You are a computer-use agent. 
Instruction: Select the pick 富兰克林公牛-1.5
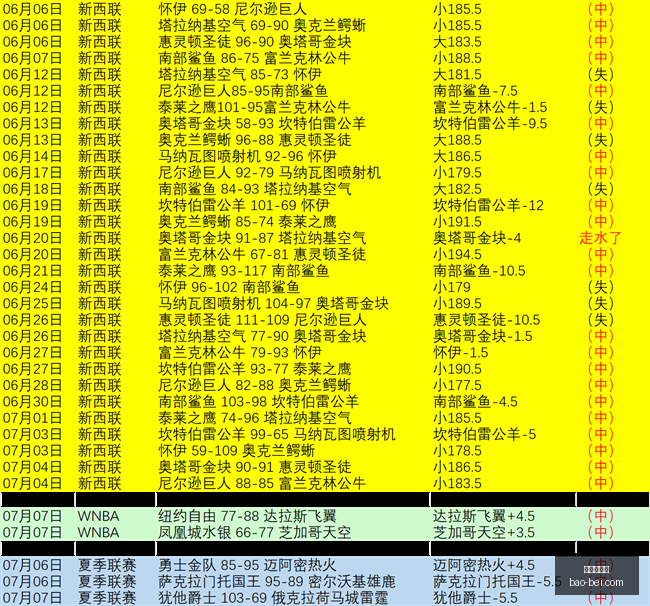pos(490,107)
